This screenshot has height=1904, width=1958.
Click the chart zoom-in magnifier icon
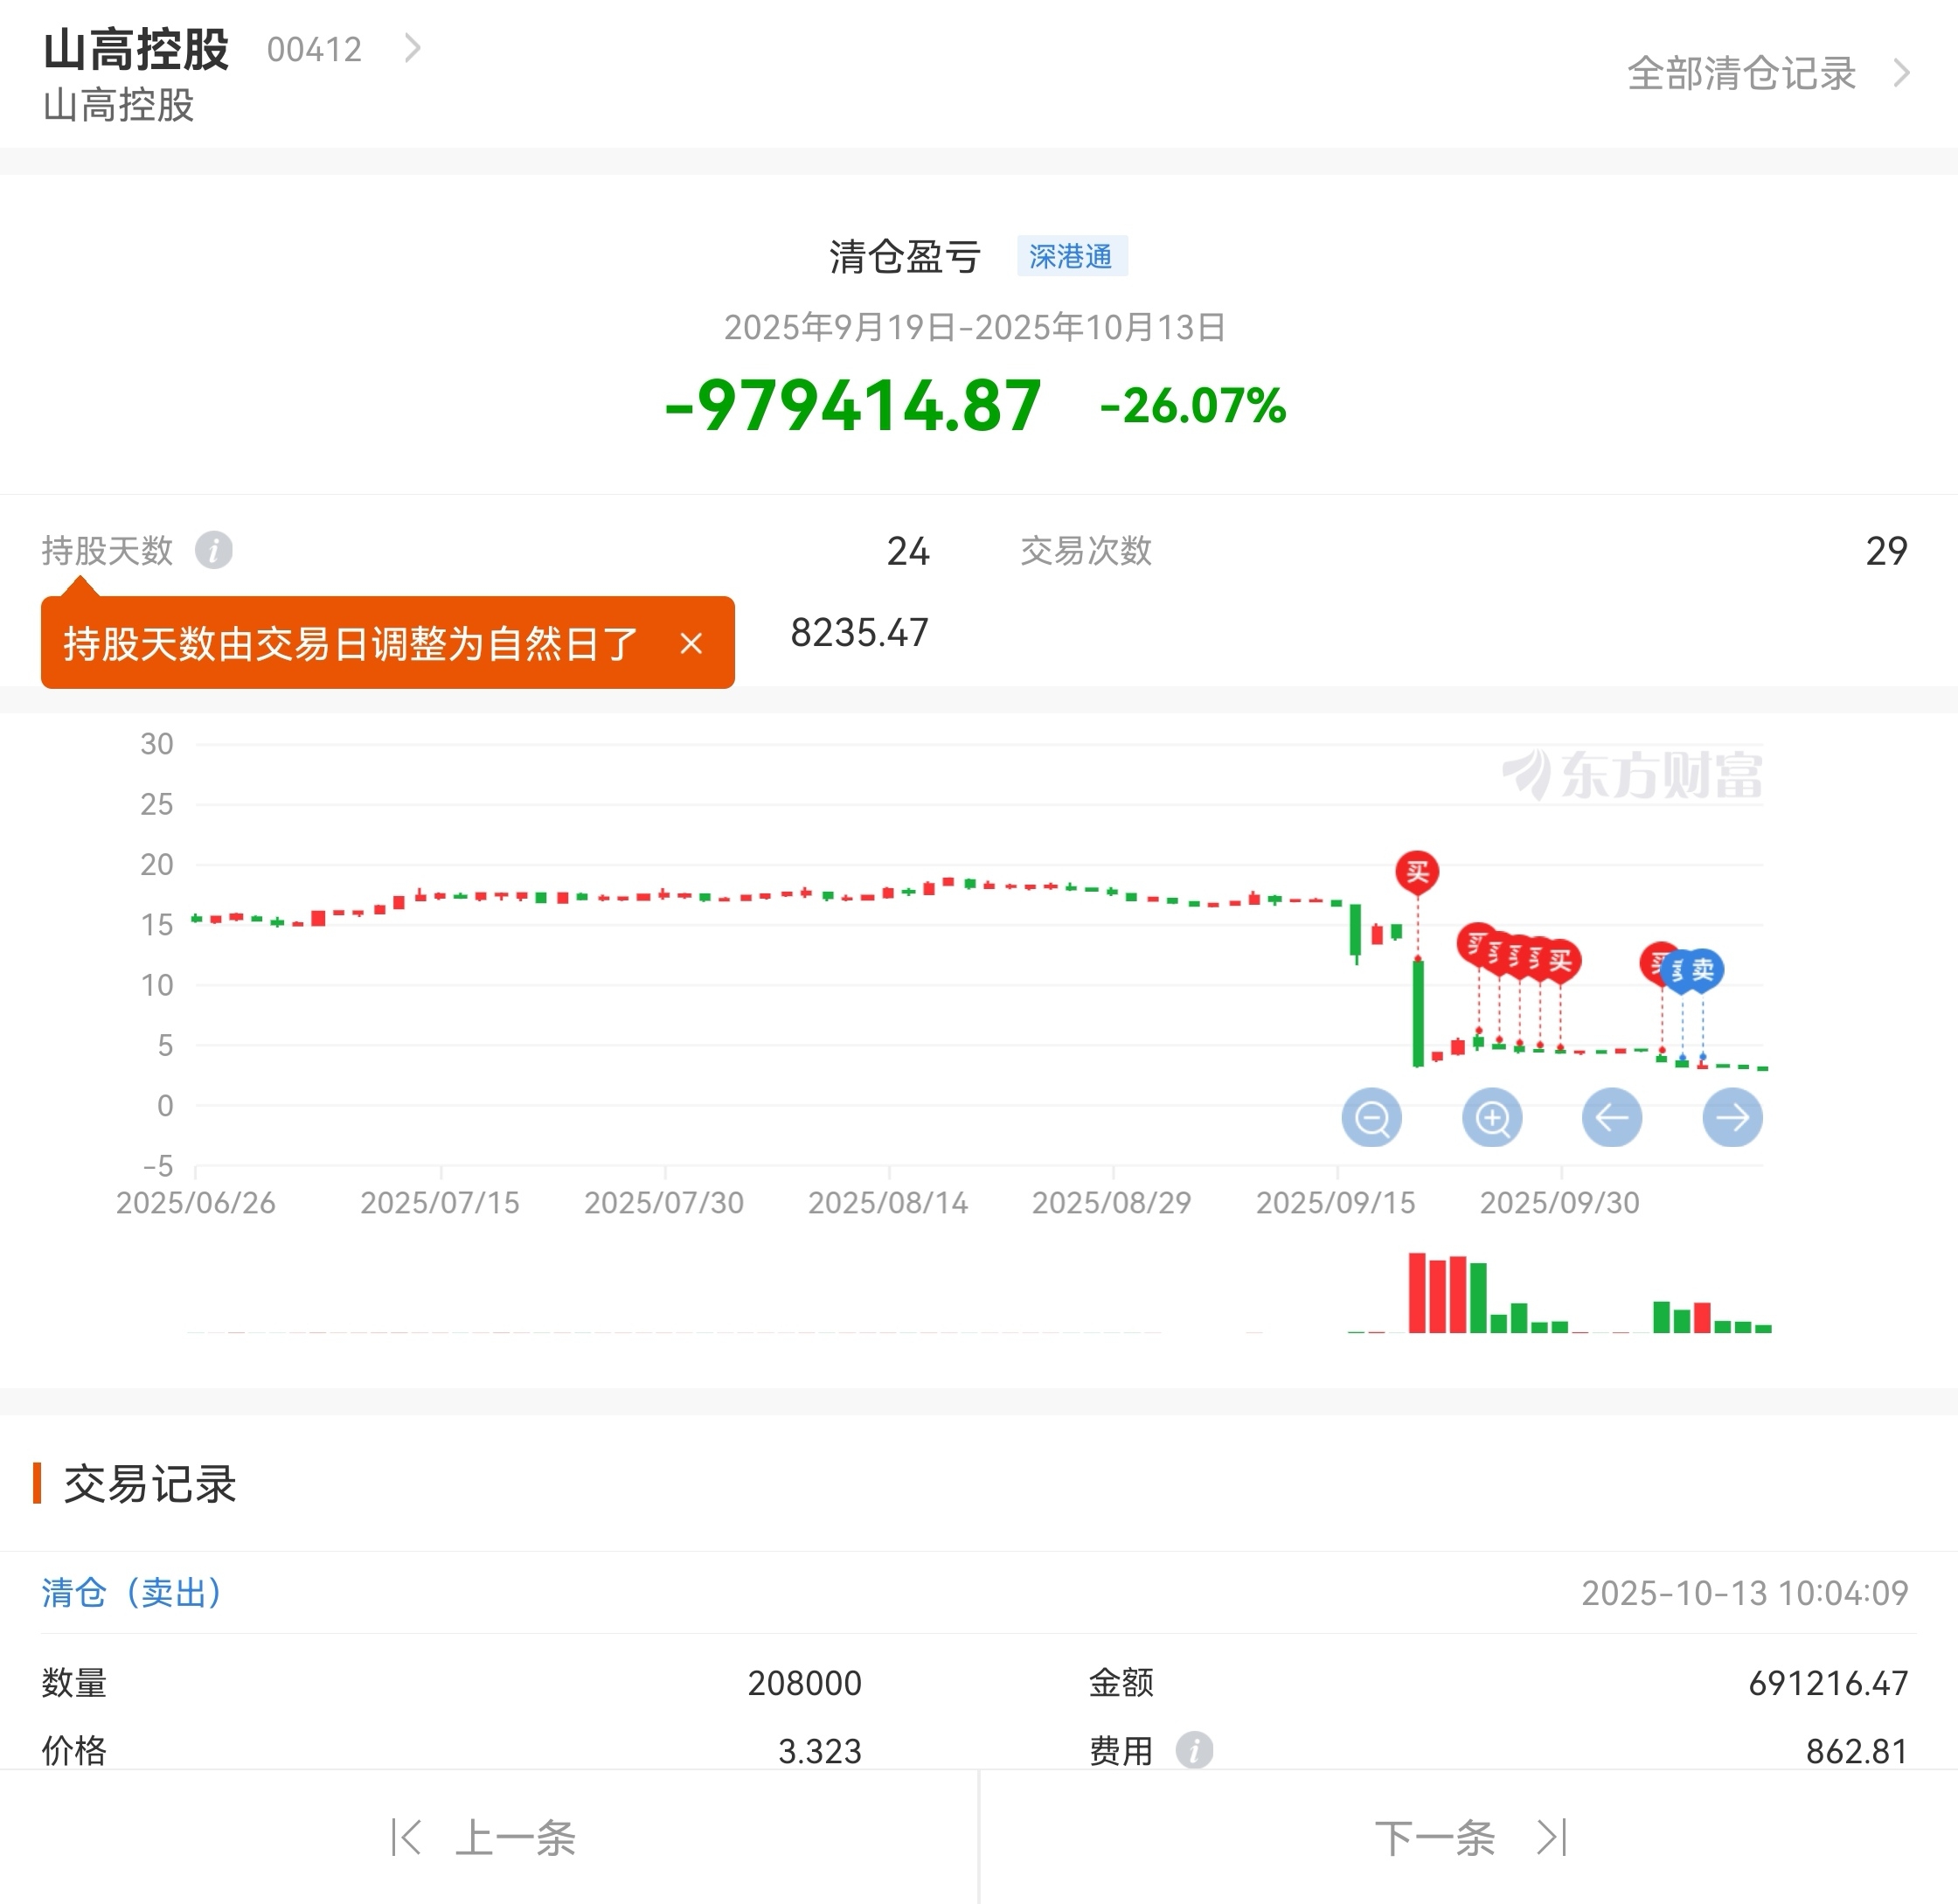(1492, 1117)
